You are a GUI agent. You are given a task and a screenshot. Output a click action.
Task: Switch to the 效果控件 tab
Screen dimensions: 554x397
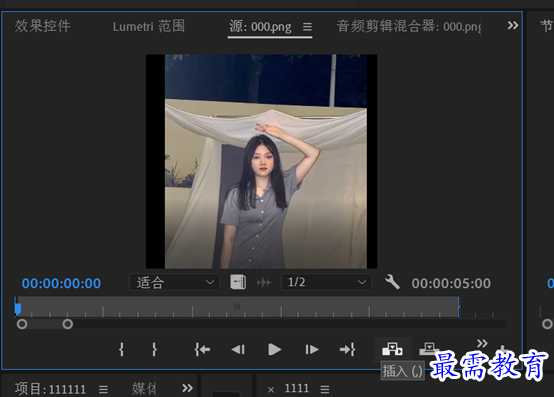(43, 26)
